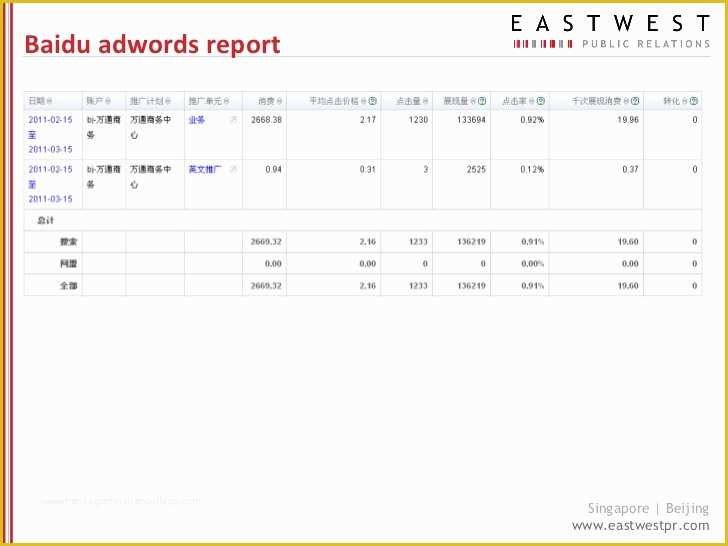Open help icon for 展现量 column

(x=482, y=101)
